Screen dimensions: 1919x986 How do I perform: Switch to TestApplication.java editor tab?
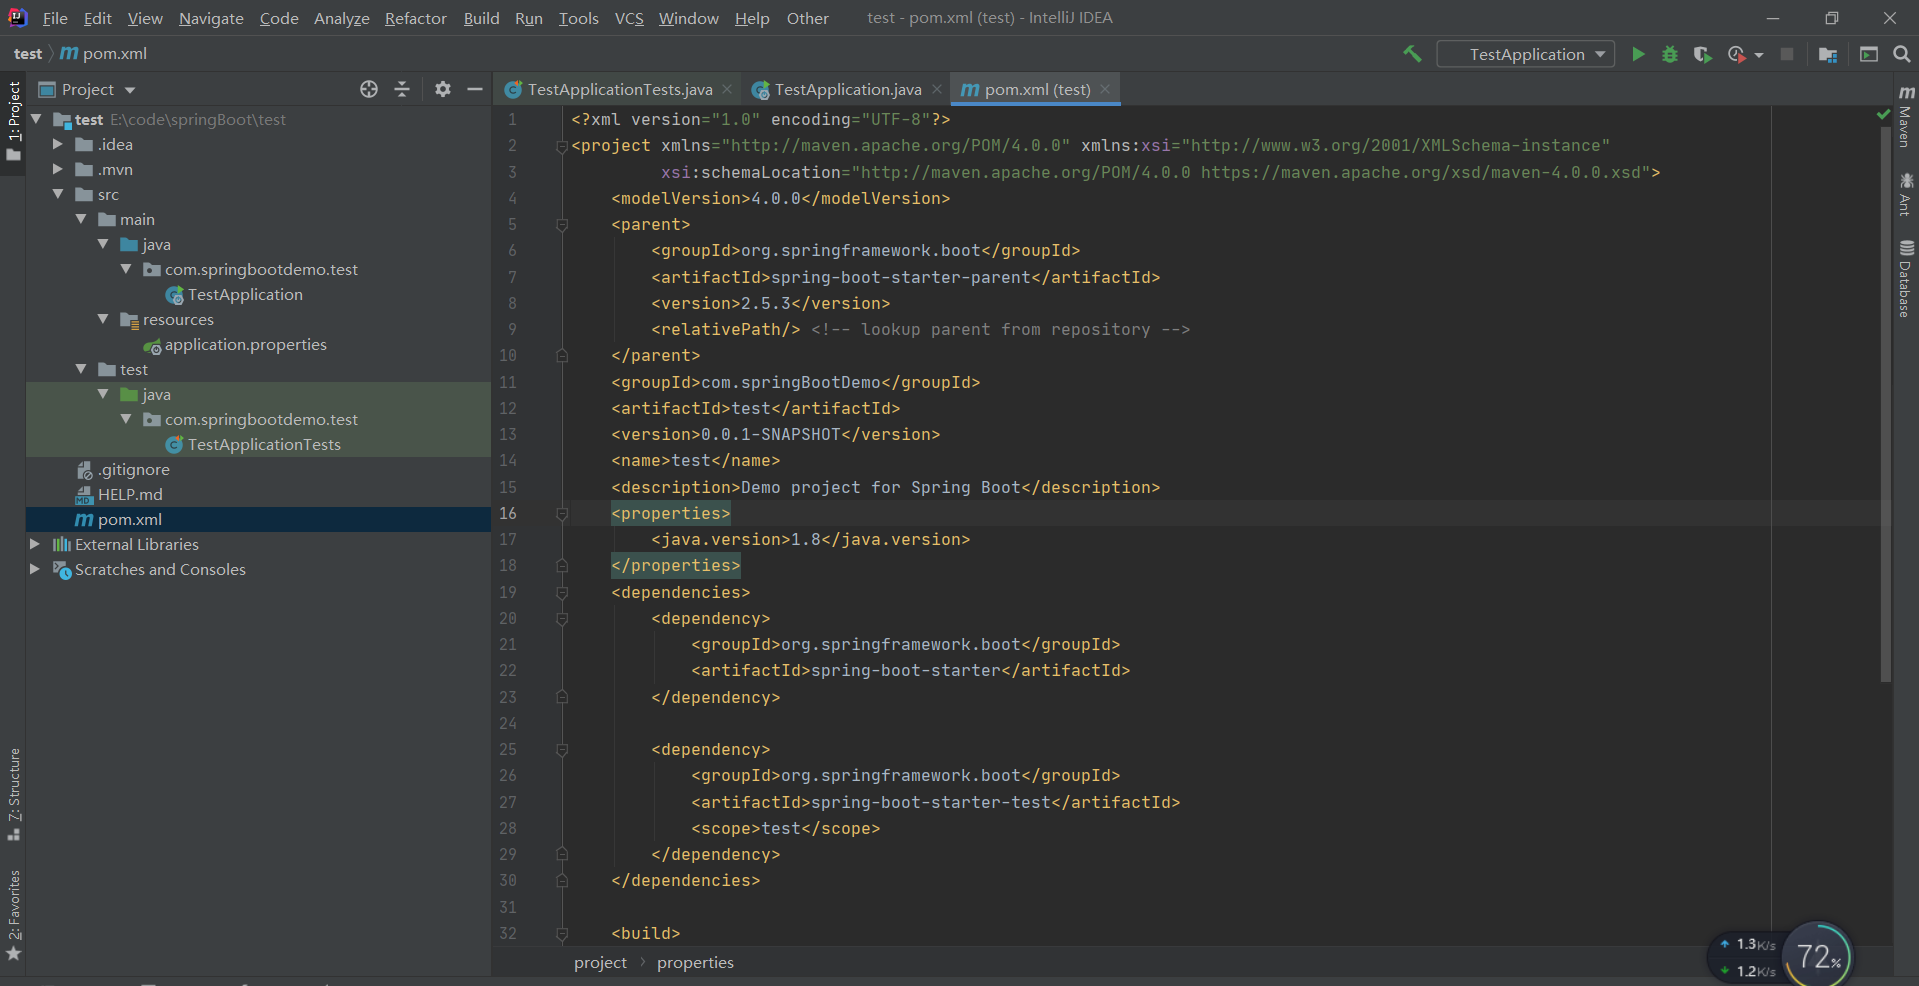[x=848, y=89]
